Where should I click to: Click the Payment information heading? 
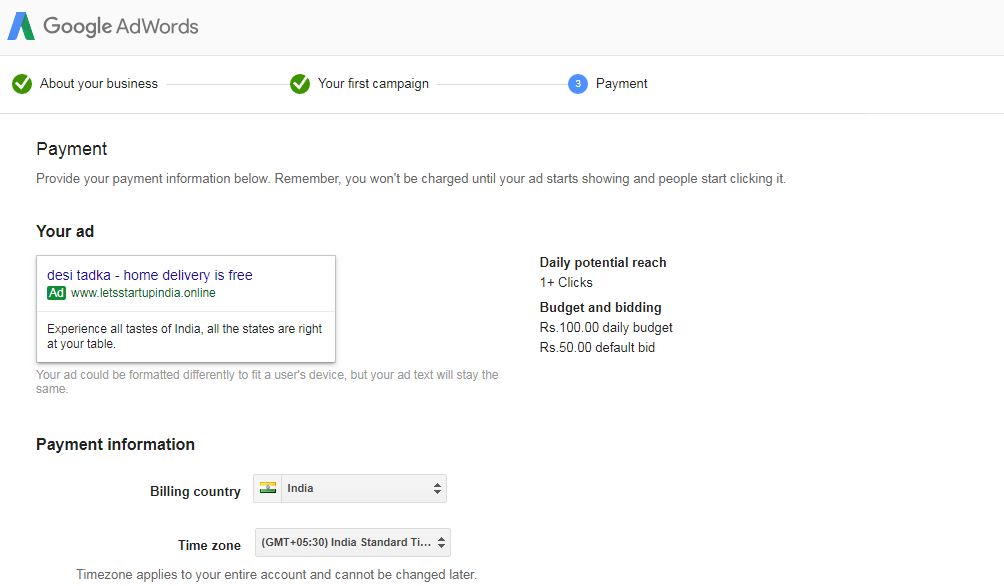click(115, 444)
